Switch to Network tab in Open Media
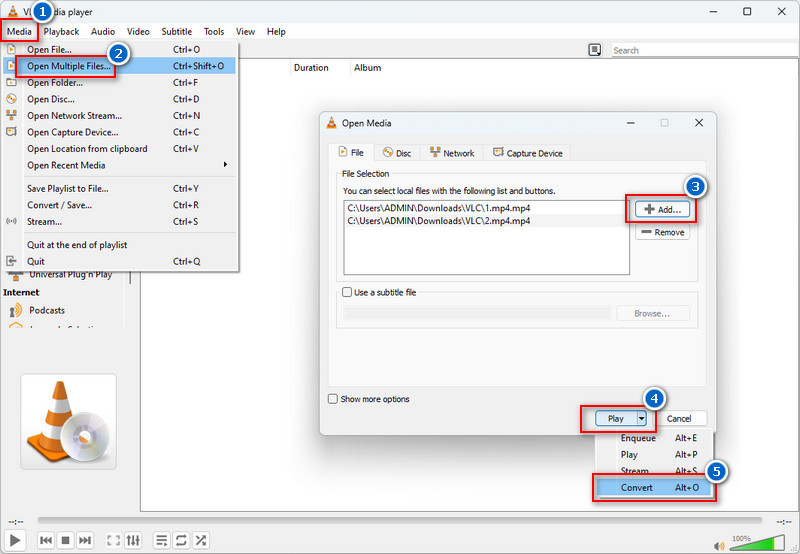800x554 pixels. [x=452, y=153]
